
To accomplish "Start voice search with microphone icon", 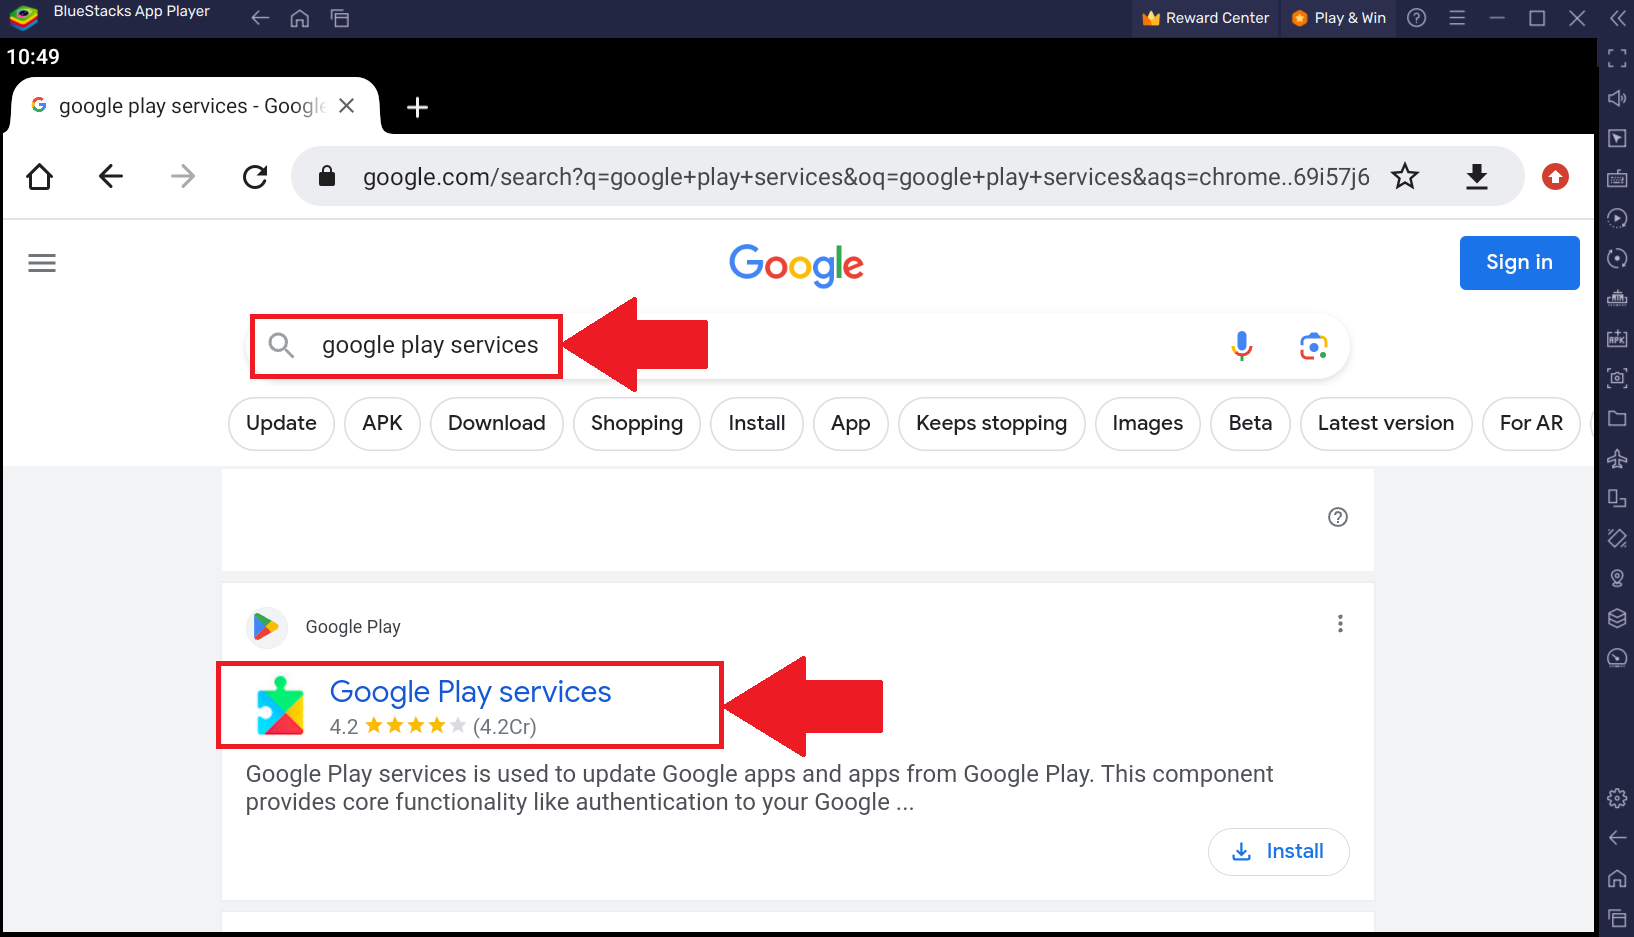I will pos(1242,346).
